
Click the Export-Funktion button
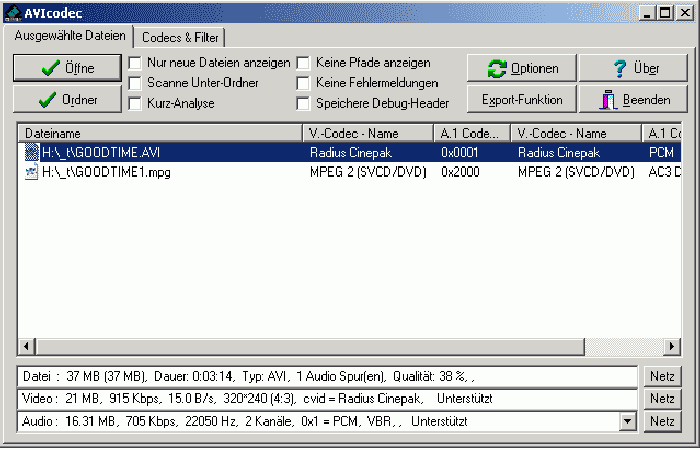tap(522, 100)
